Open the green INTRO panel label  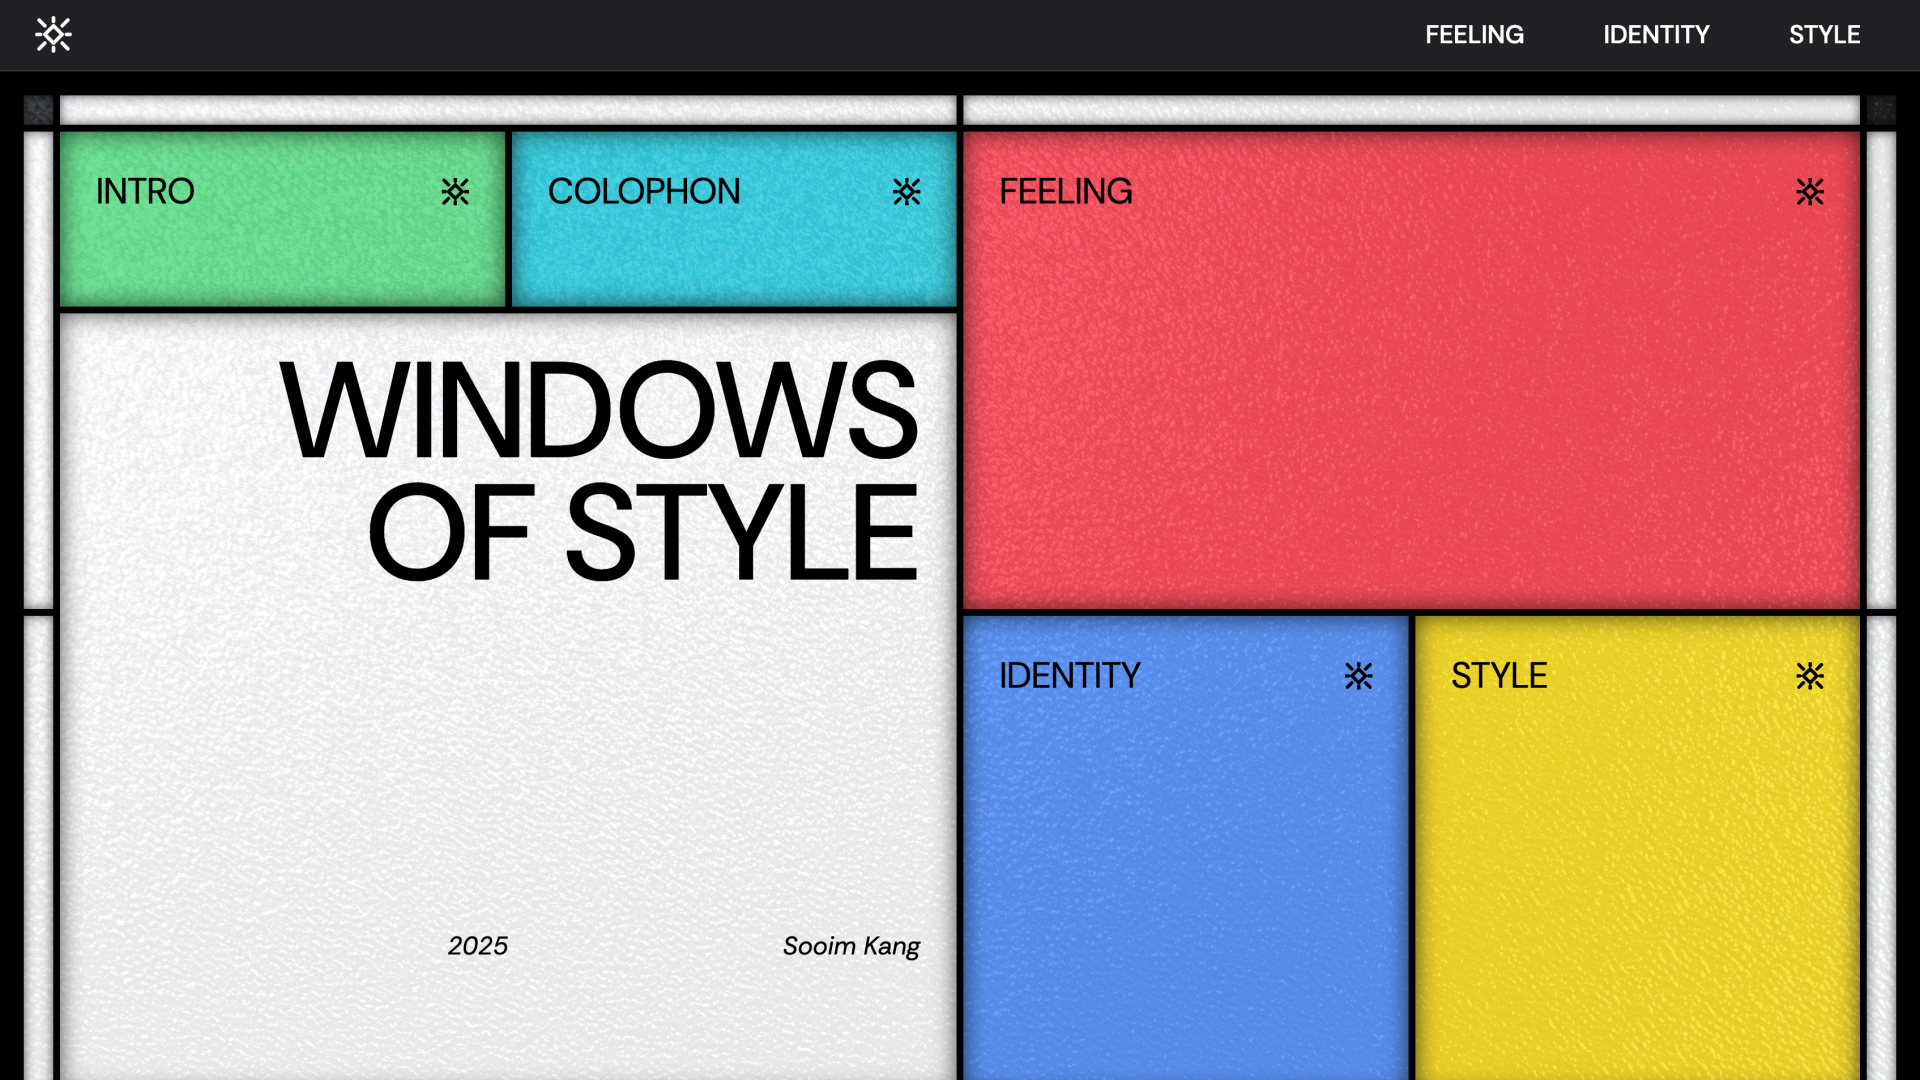coord(145,192)
